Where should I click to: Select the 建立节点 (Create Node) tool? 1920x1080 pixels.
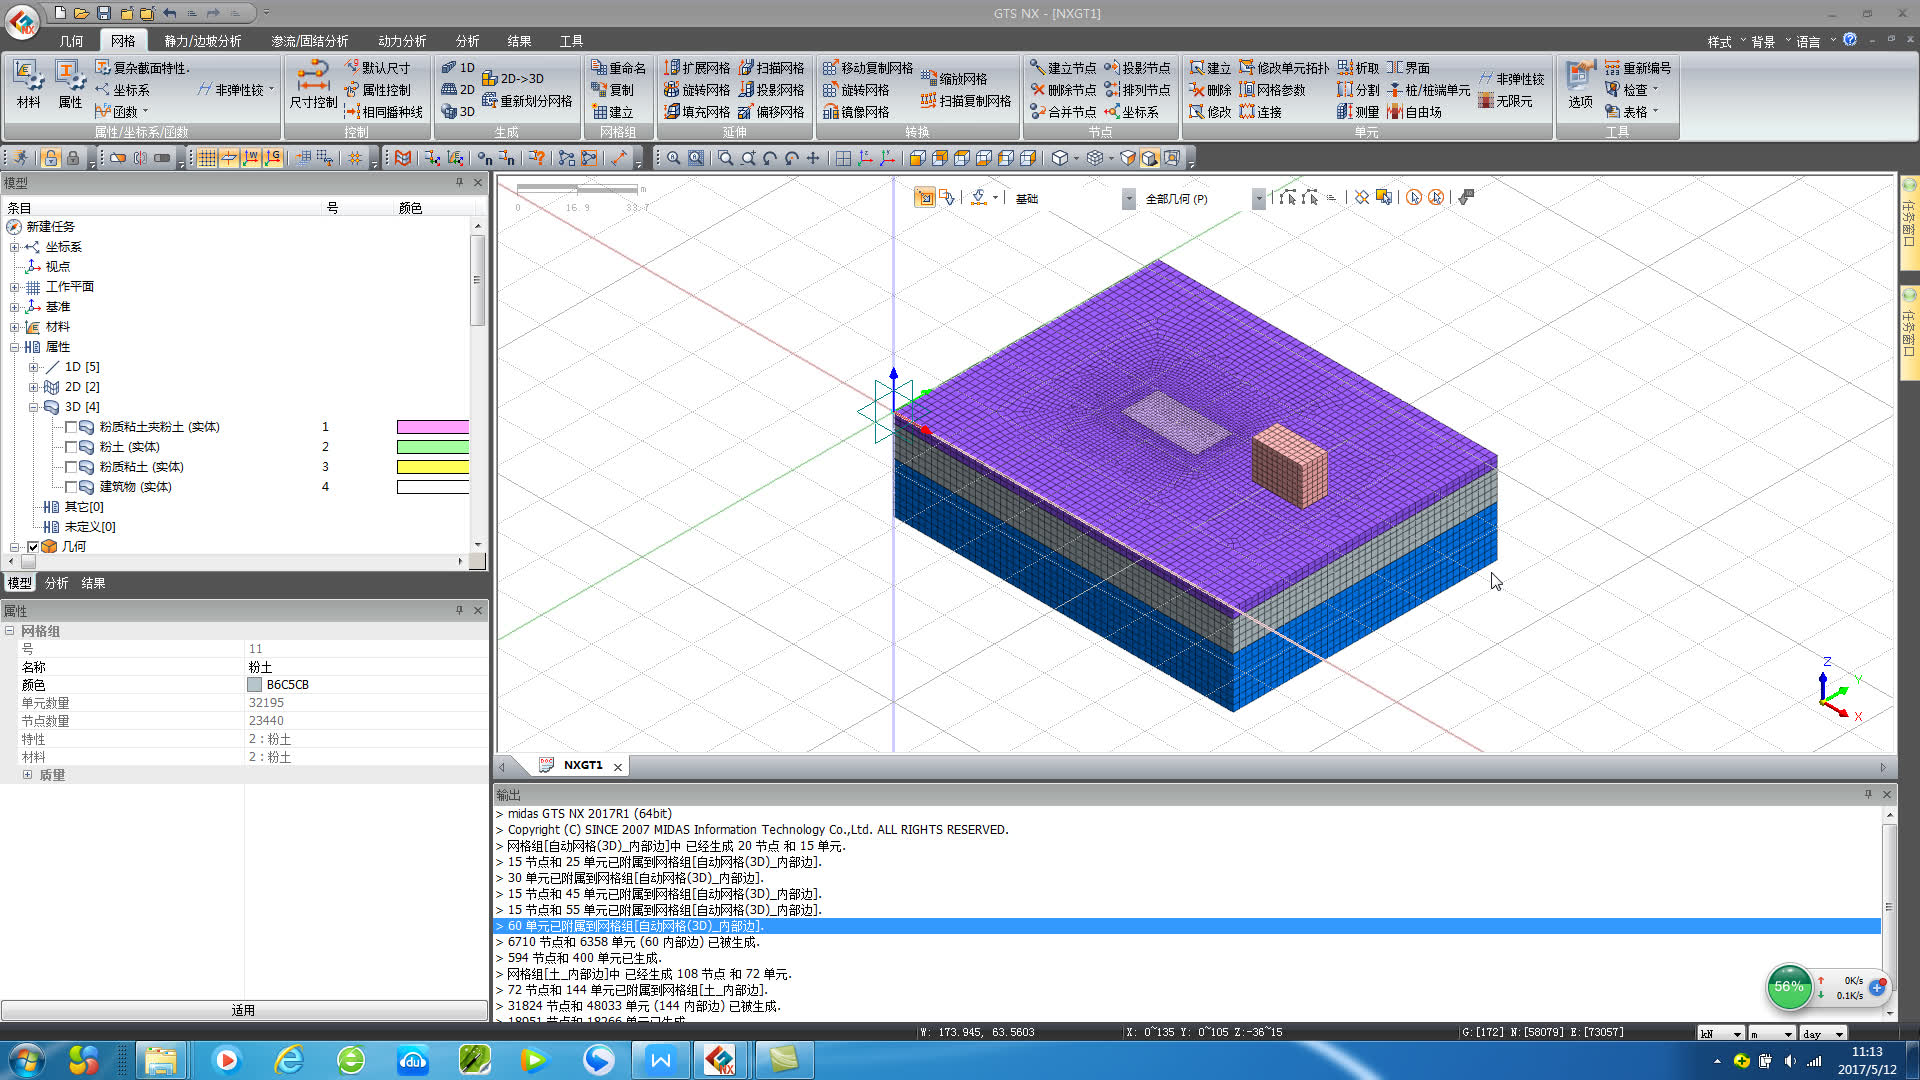pyautogui.click(x=1062, y=67)
